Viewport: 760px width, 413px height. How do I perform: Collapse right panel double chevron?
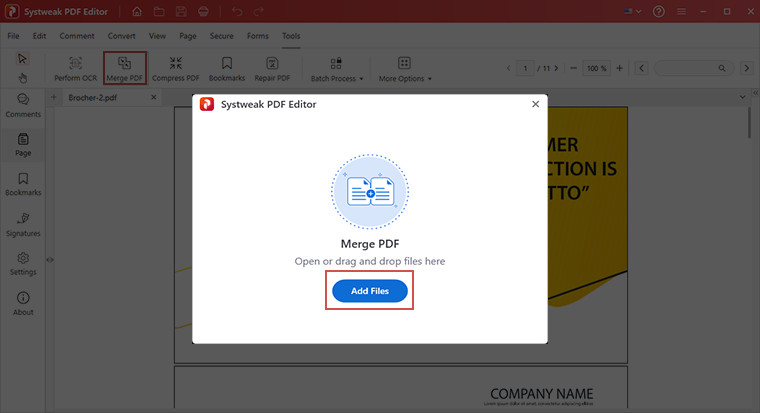click(755, 92)
